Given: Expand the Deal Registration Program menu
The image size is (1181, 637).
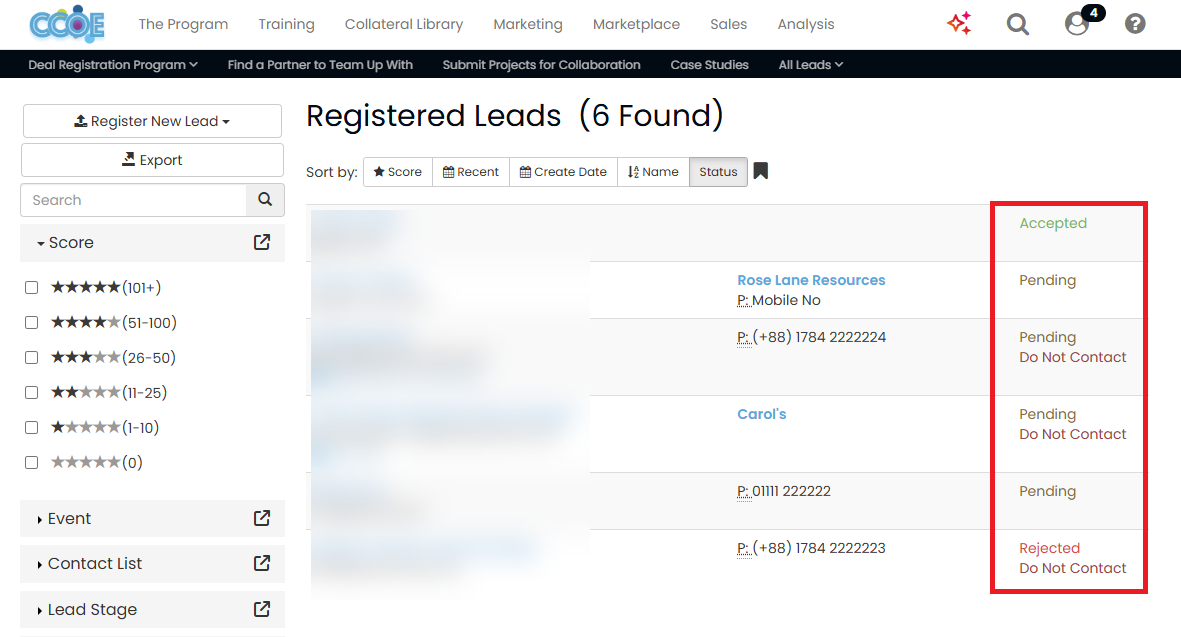Looking at the screenshot, I should pos(113,65).
